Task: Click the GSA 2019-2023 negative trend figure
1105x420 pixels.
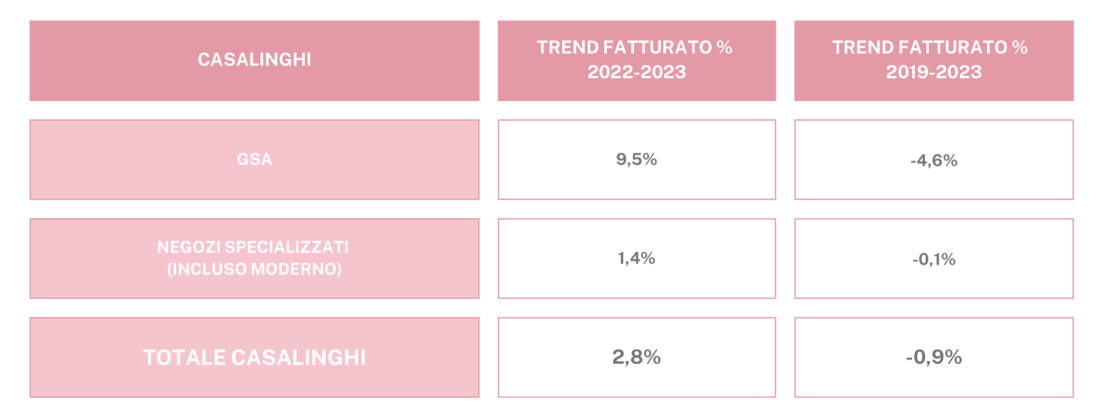Action: click(x=934, y=161)
